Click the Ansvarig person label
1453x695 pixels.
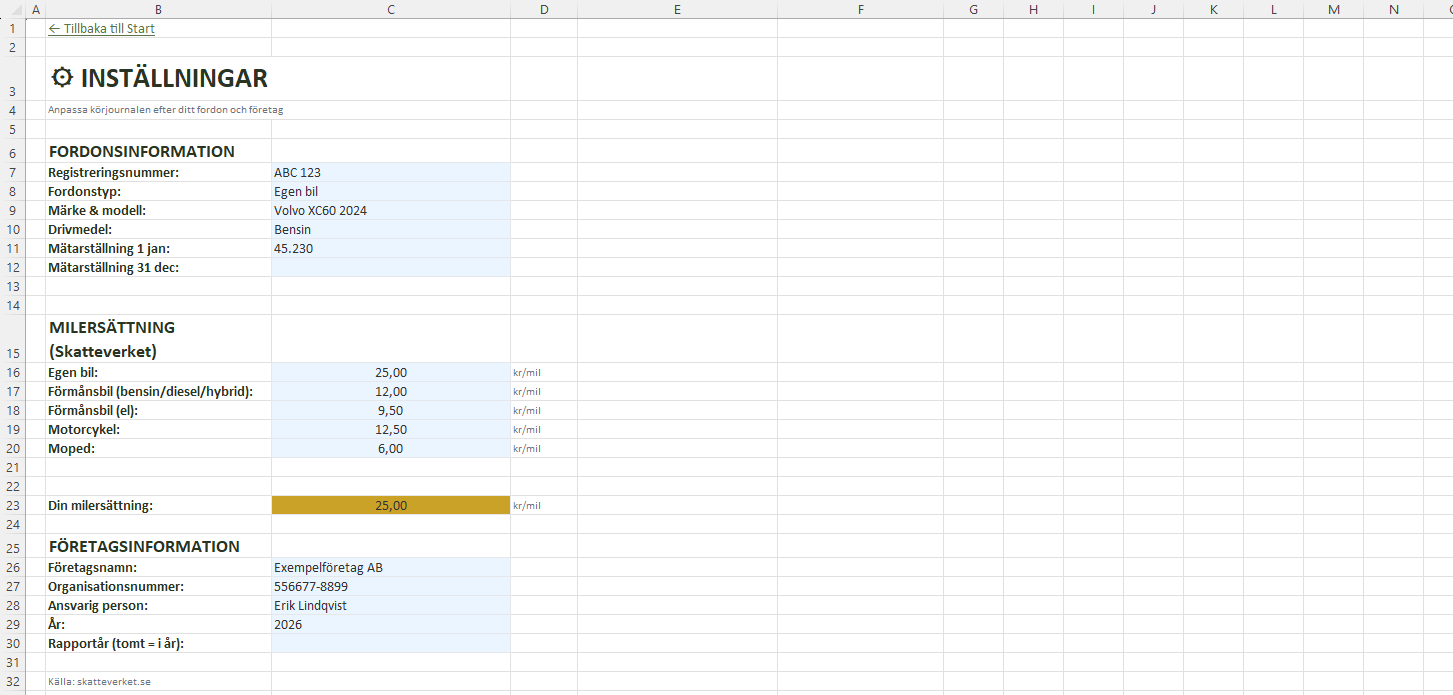click(98, 606)
